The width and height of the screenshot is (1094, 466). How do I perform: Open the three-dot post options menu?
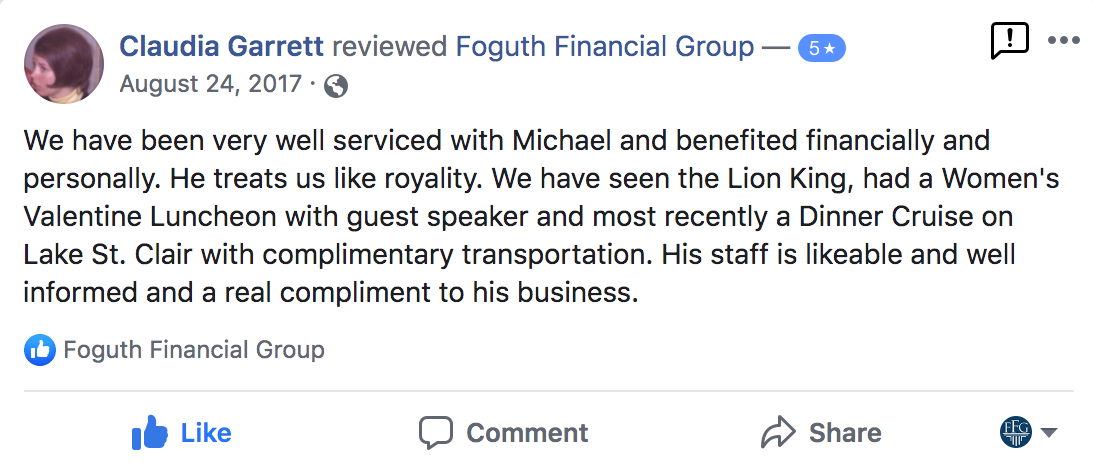[1063, 41]
